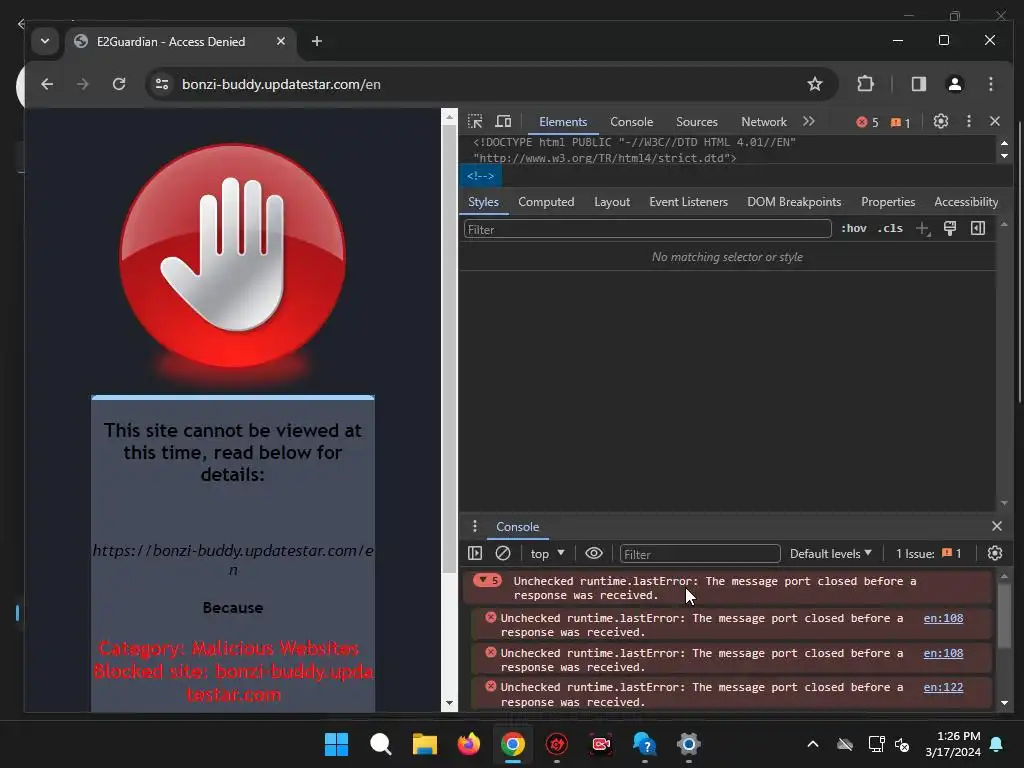
Task: Close the E2Guardian - Access Denied tab
Action: coord(281,41)
